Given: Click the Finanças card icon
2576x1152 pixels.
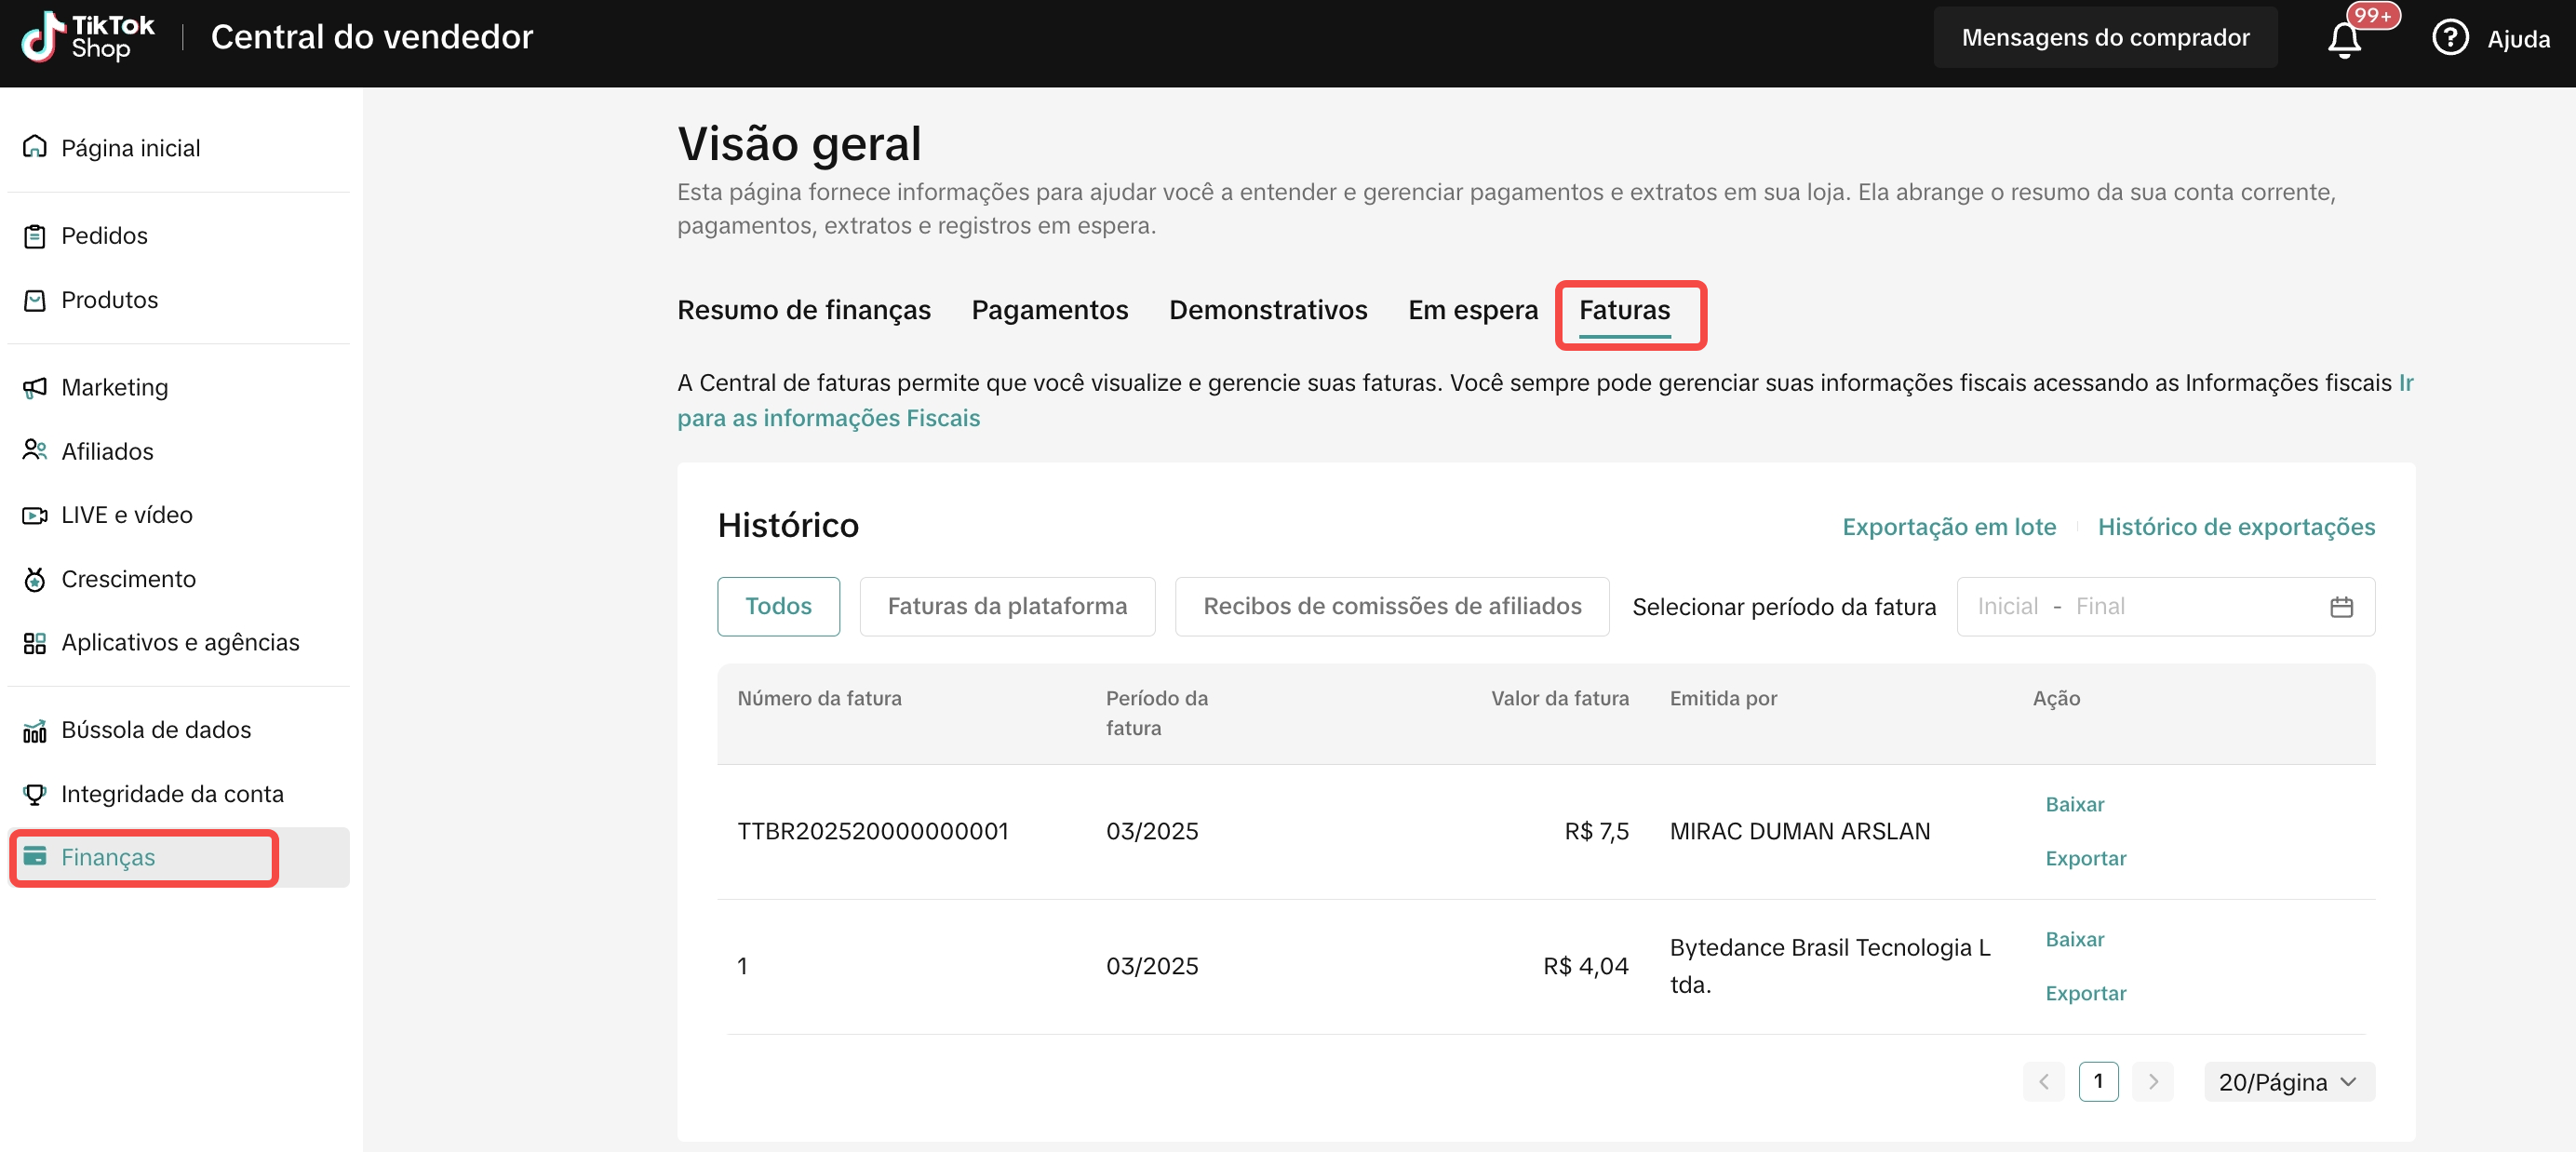Looking at the screenshot, I should (x=35, y=856).
